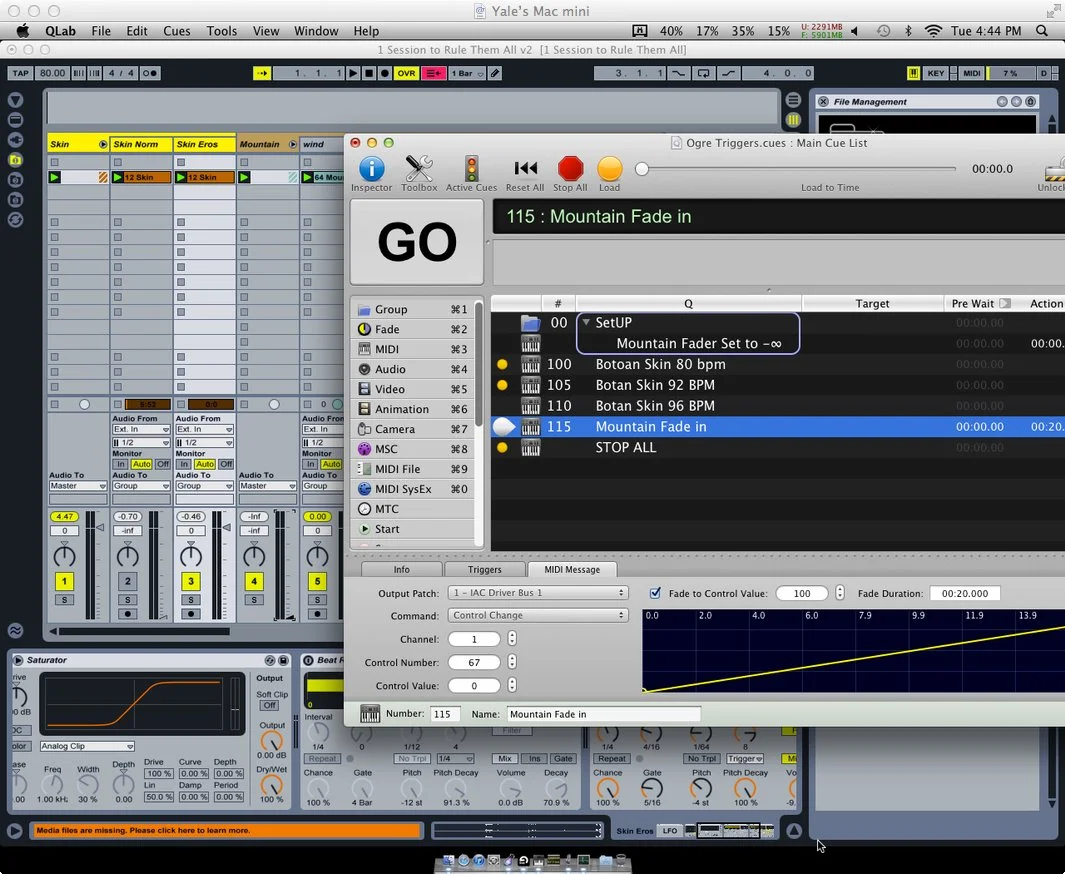Screen dimensions: 1065x874
Task: Add a MIDI cue from the toolbox
Action: [x=412, y=349]
